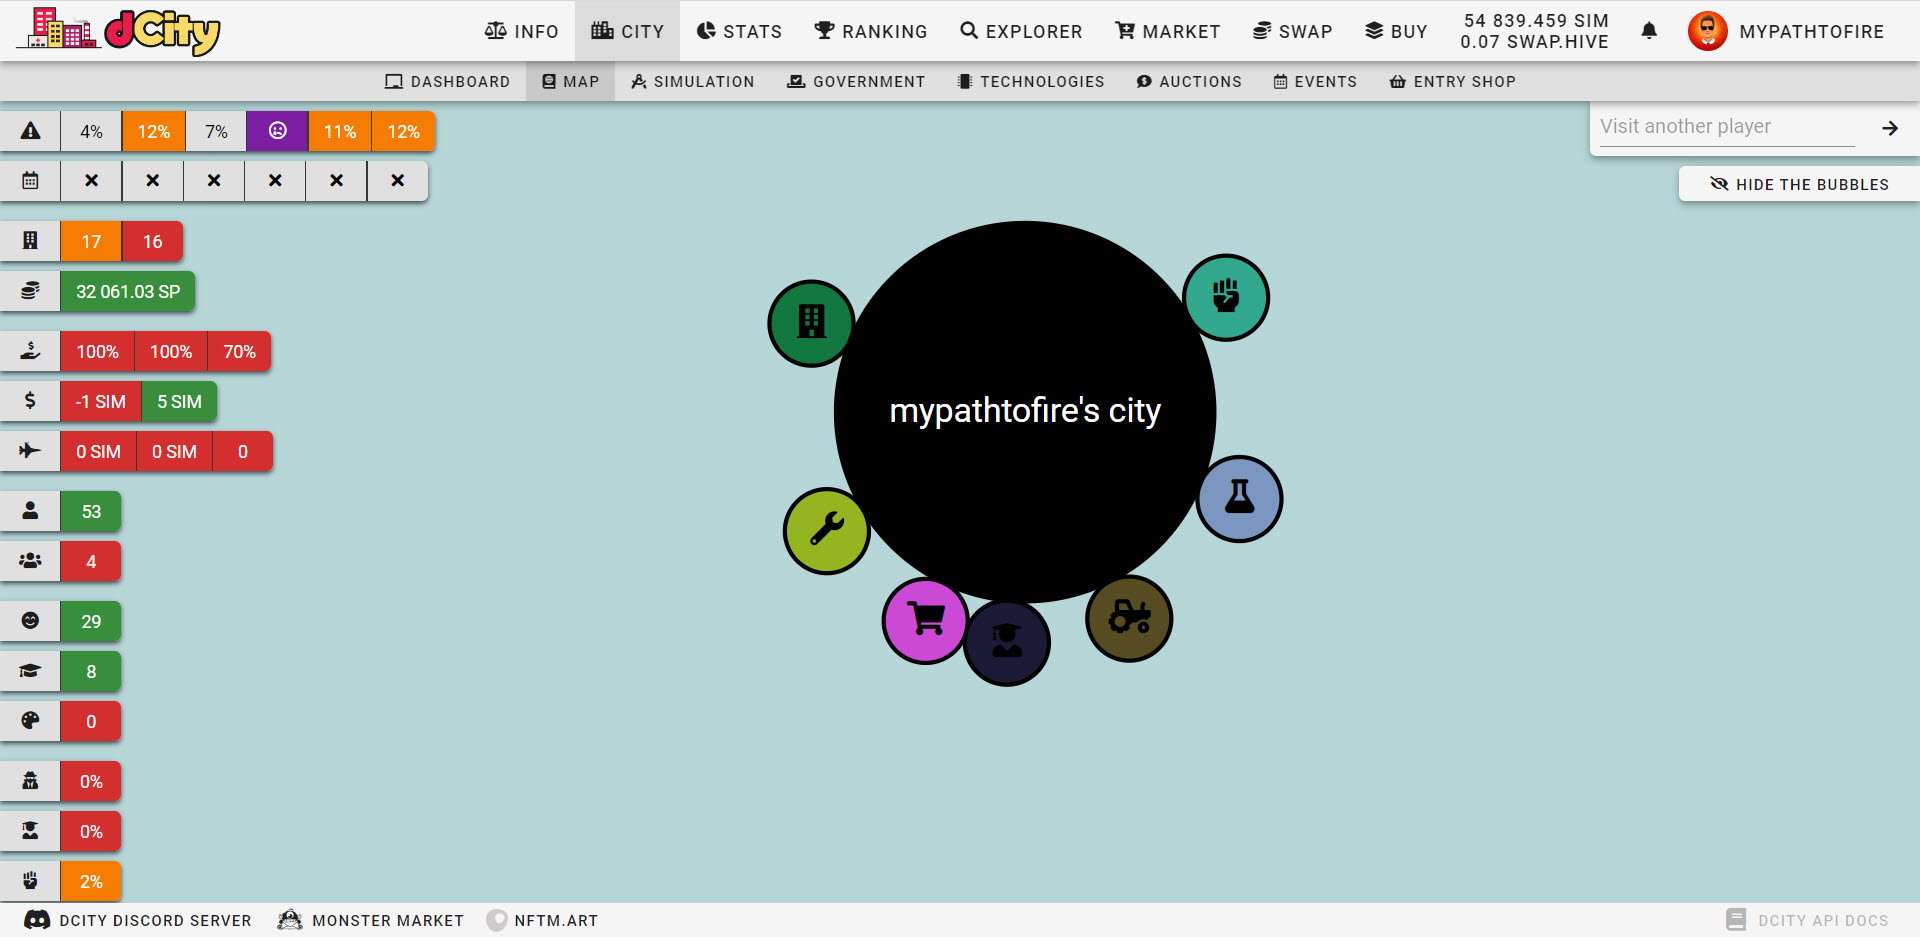Click the coins stack SP icon
1920x937 pixels.
click(30, 291)
